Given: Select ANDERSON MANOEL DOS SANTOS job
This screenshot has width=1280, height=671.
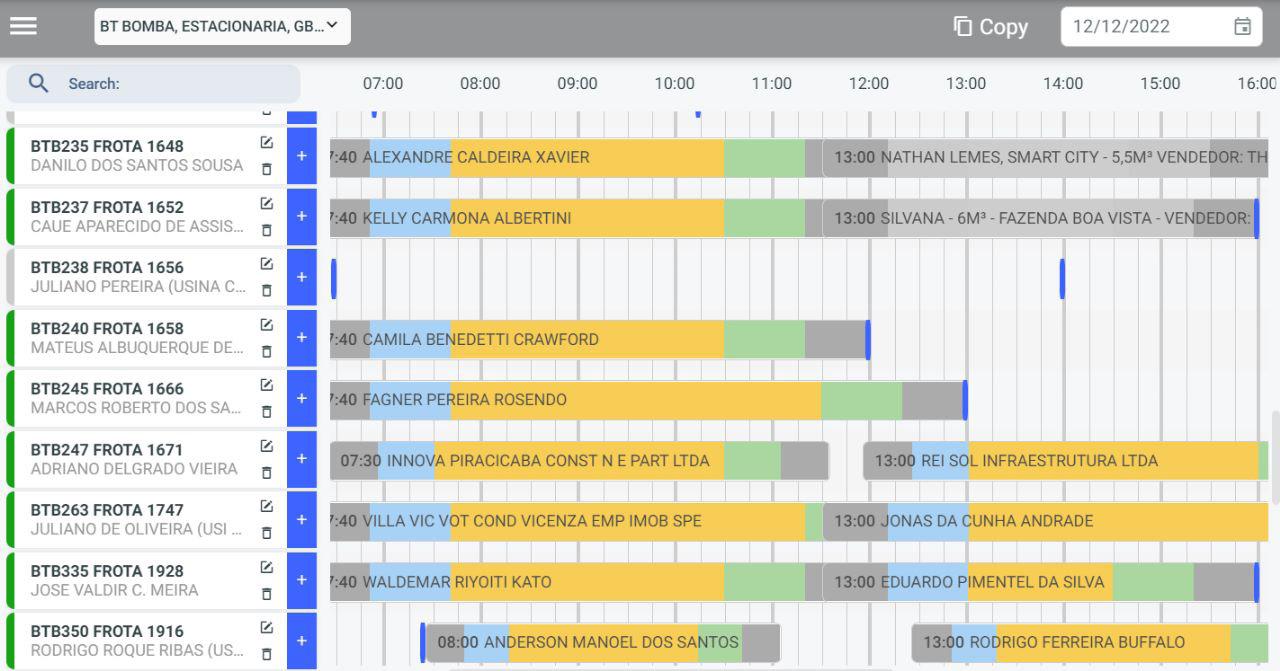Looking at the screenshot, I should (x=603, y=643).
